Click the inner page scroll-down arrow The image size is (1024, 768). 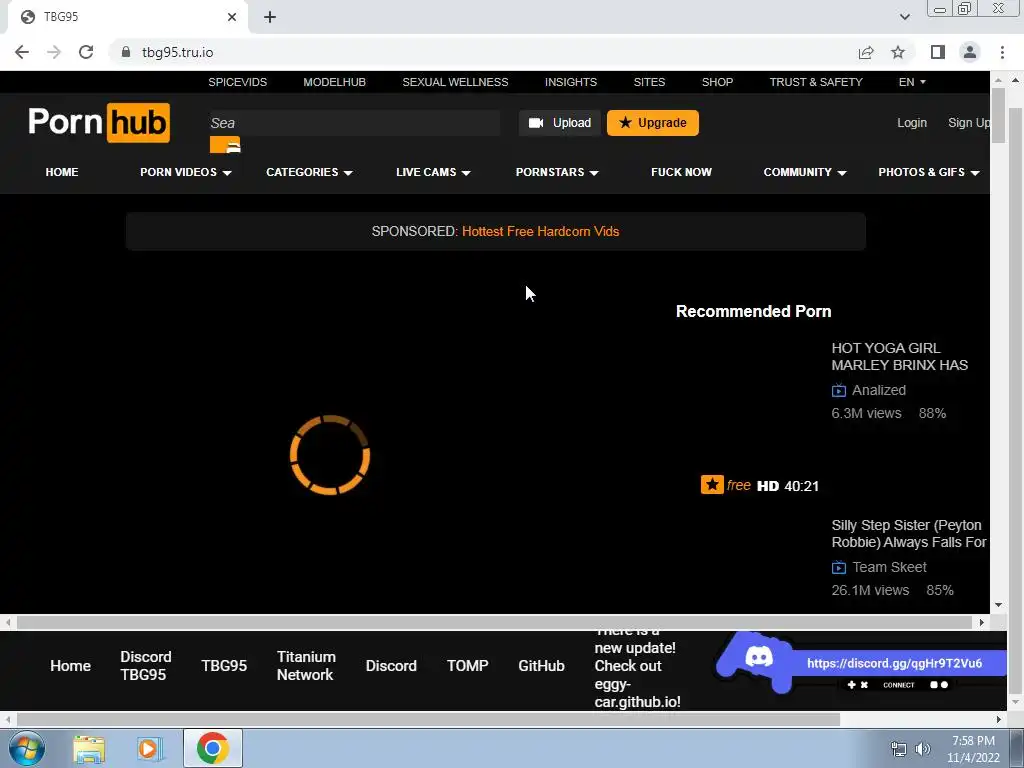[998, 605]
